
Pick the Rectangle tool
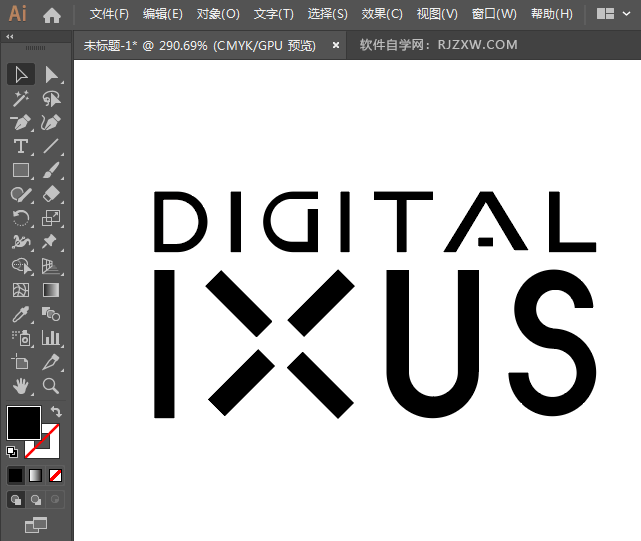21,170
